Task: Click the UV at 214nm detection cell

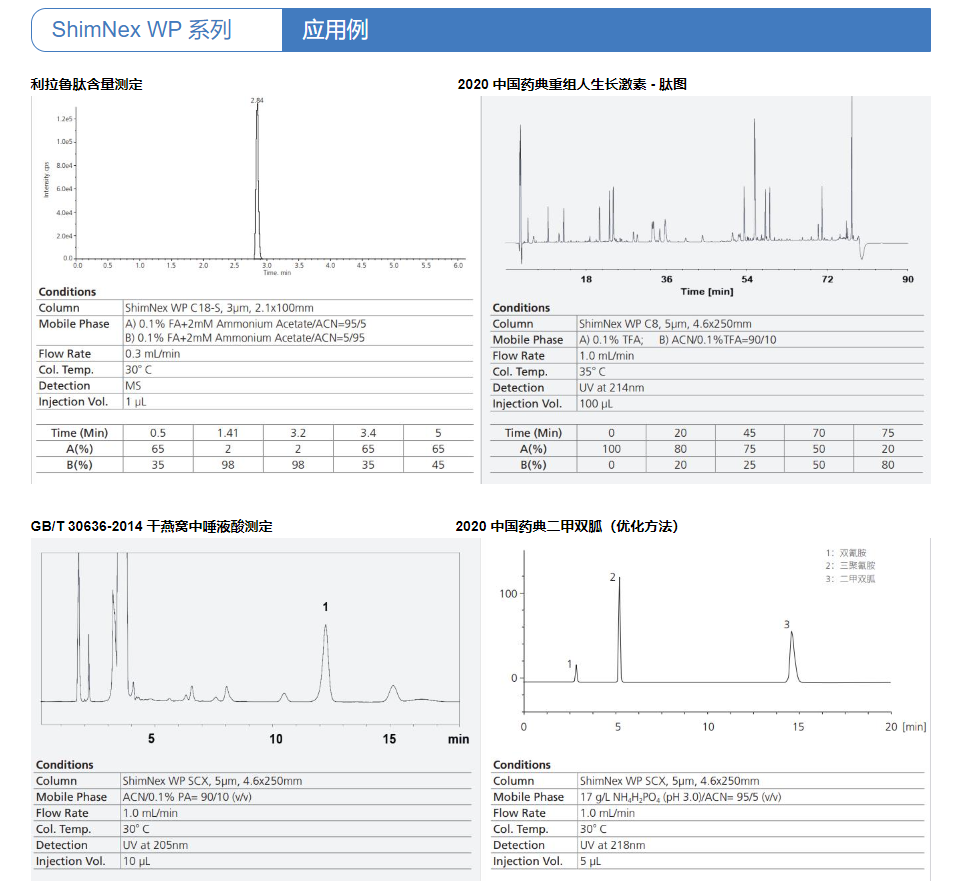Action: (612, 388)
